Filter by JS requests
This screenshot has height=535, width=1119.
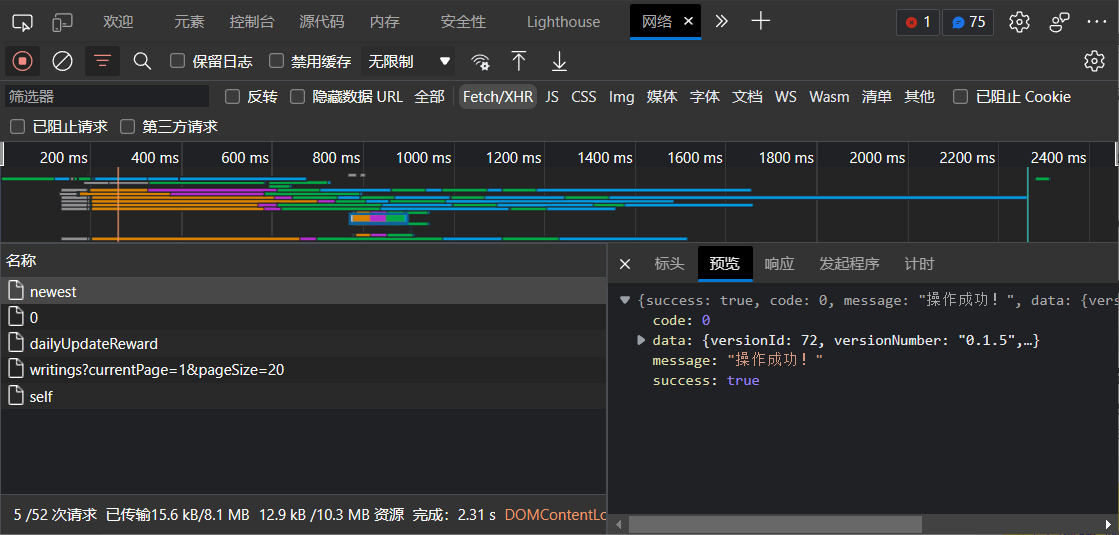(552, 96)
